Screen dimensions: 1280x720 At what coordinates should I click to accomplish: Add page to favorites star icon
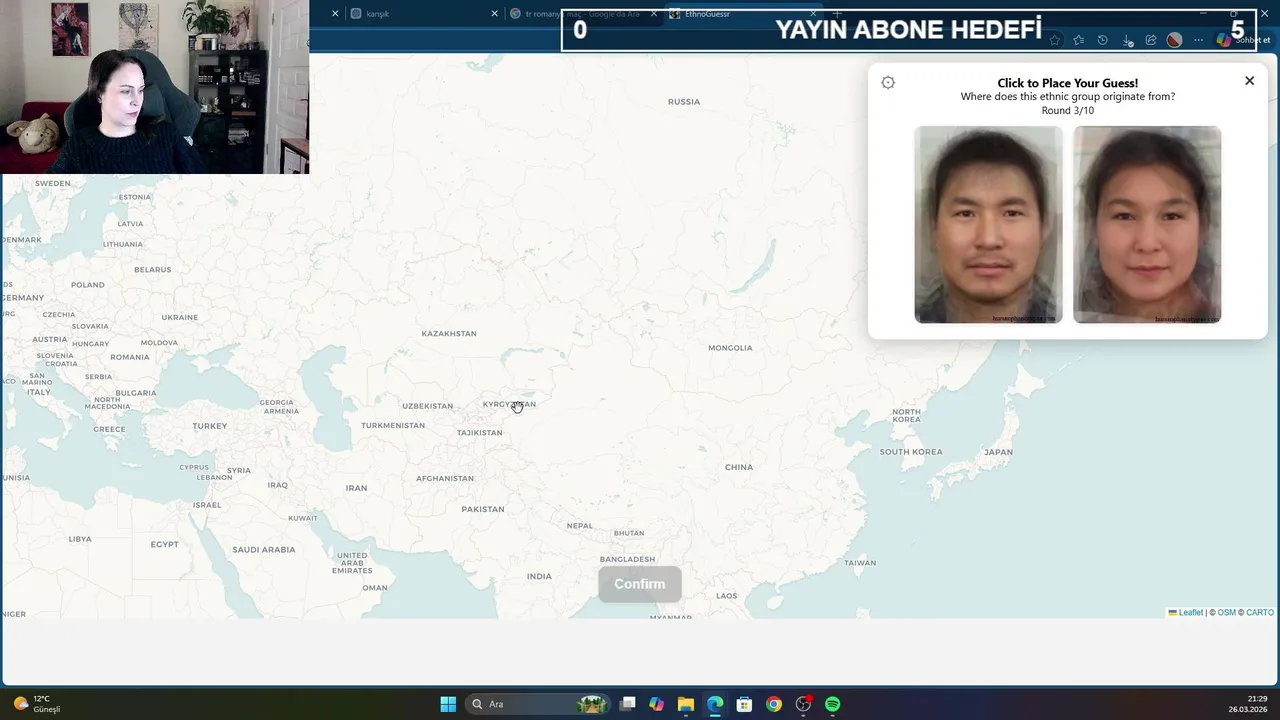[x=1054, y=40]
